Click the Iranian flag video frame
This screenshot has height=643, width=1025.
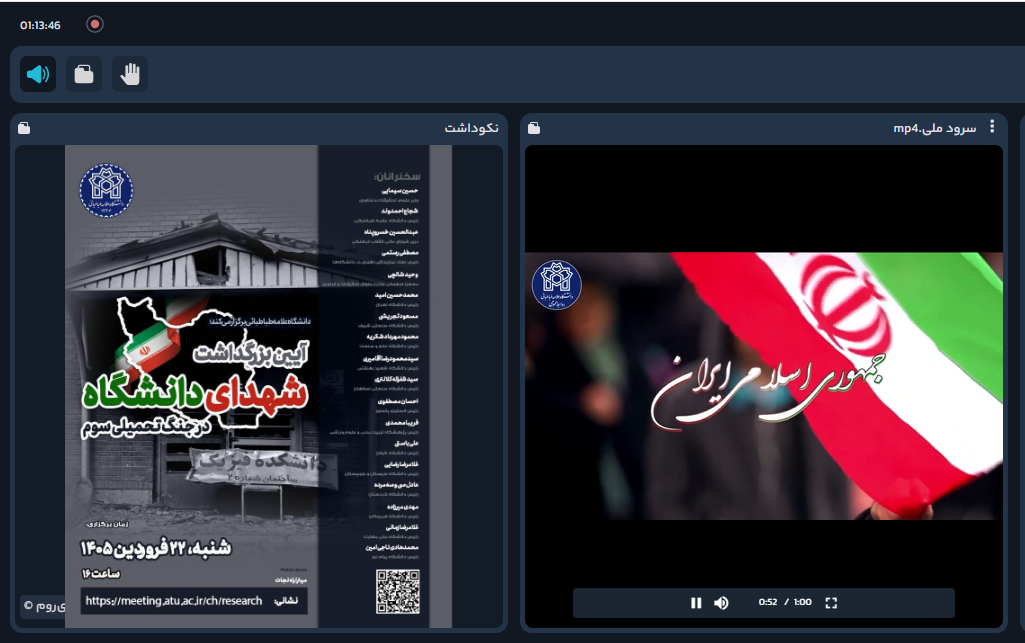[764, 386]
